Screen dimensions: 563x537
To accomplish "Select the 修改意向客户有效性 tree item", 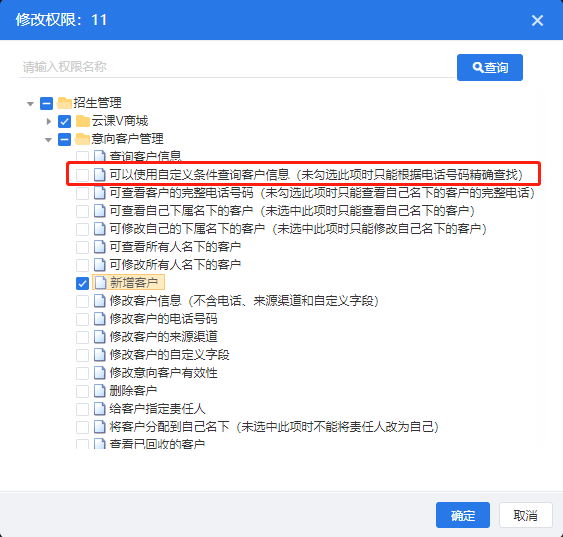I will click(x=163, y=373).
